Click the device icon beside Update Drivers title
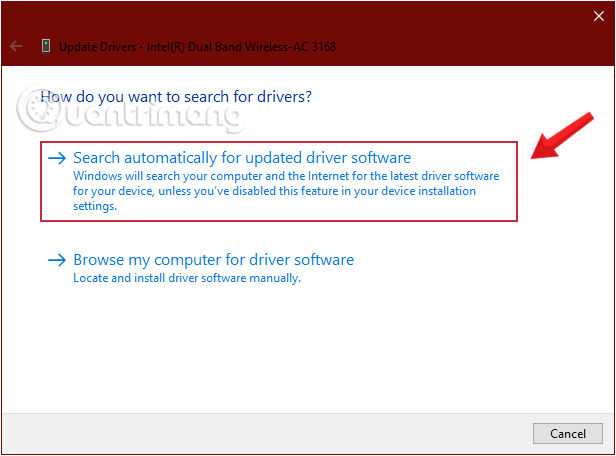Viewport: 616px width, 456px height. (45, 46)
